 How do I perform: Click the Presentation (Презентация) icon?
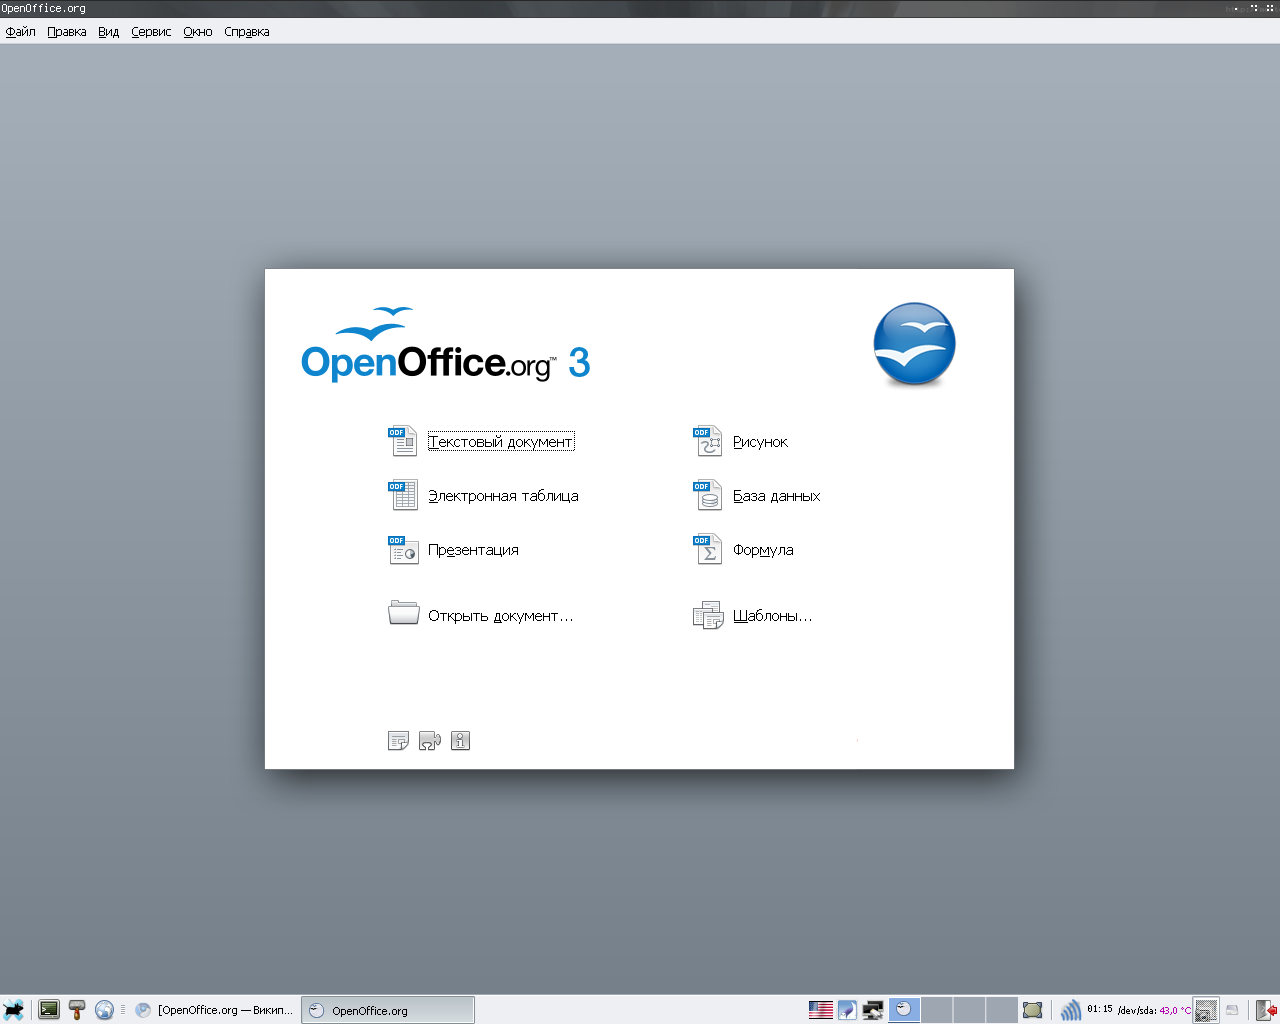coord(402,549)
